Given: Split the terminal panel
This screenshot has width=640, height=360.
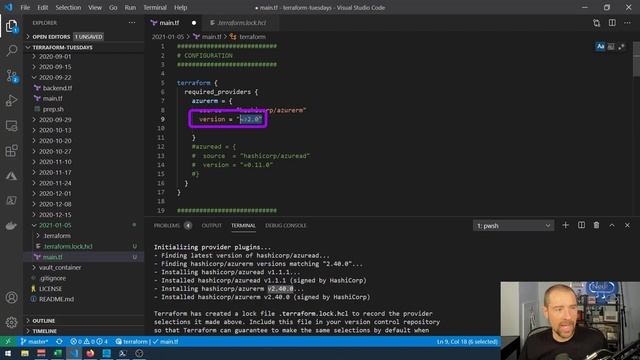Looking at the screenshot, I should pyautogui.click(x=581, y=225).
